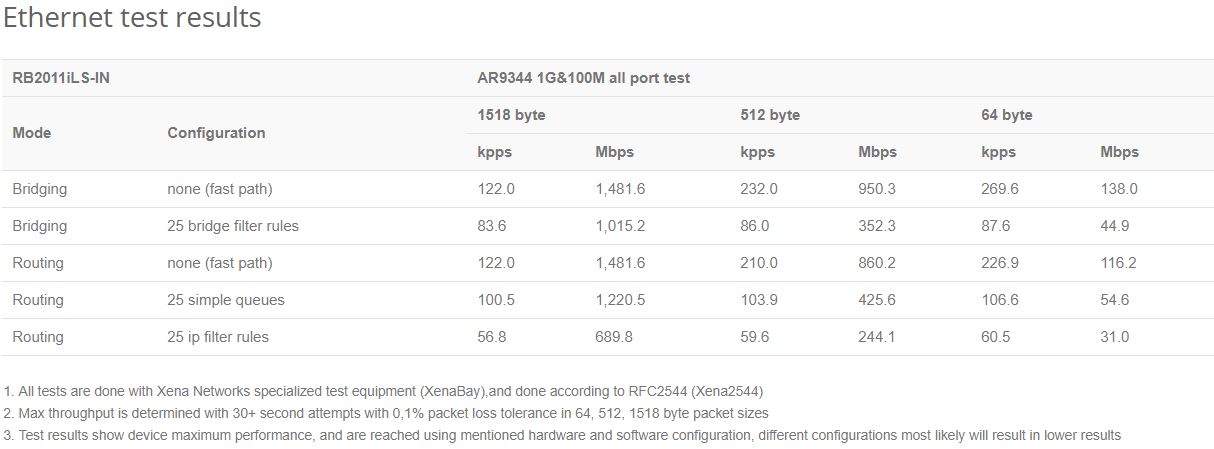Image resolution: width=1214 pixels, height=449 pixels.
Task: Select the RB2011iLS-IN model header cell
Action: coord(61,78)
